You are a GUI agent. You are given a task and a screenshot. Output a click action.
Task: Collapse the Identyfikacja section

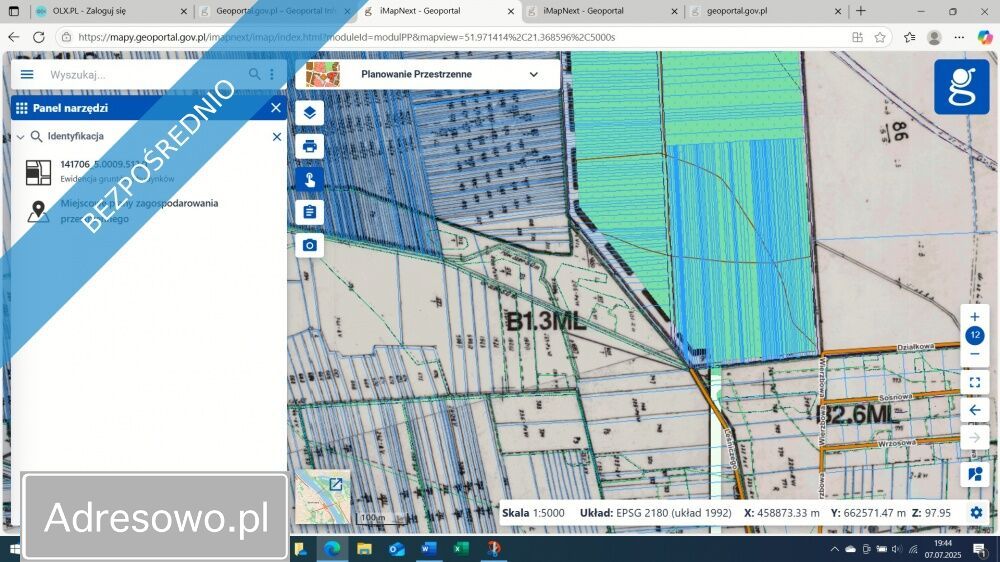[x=21, y=137]
